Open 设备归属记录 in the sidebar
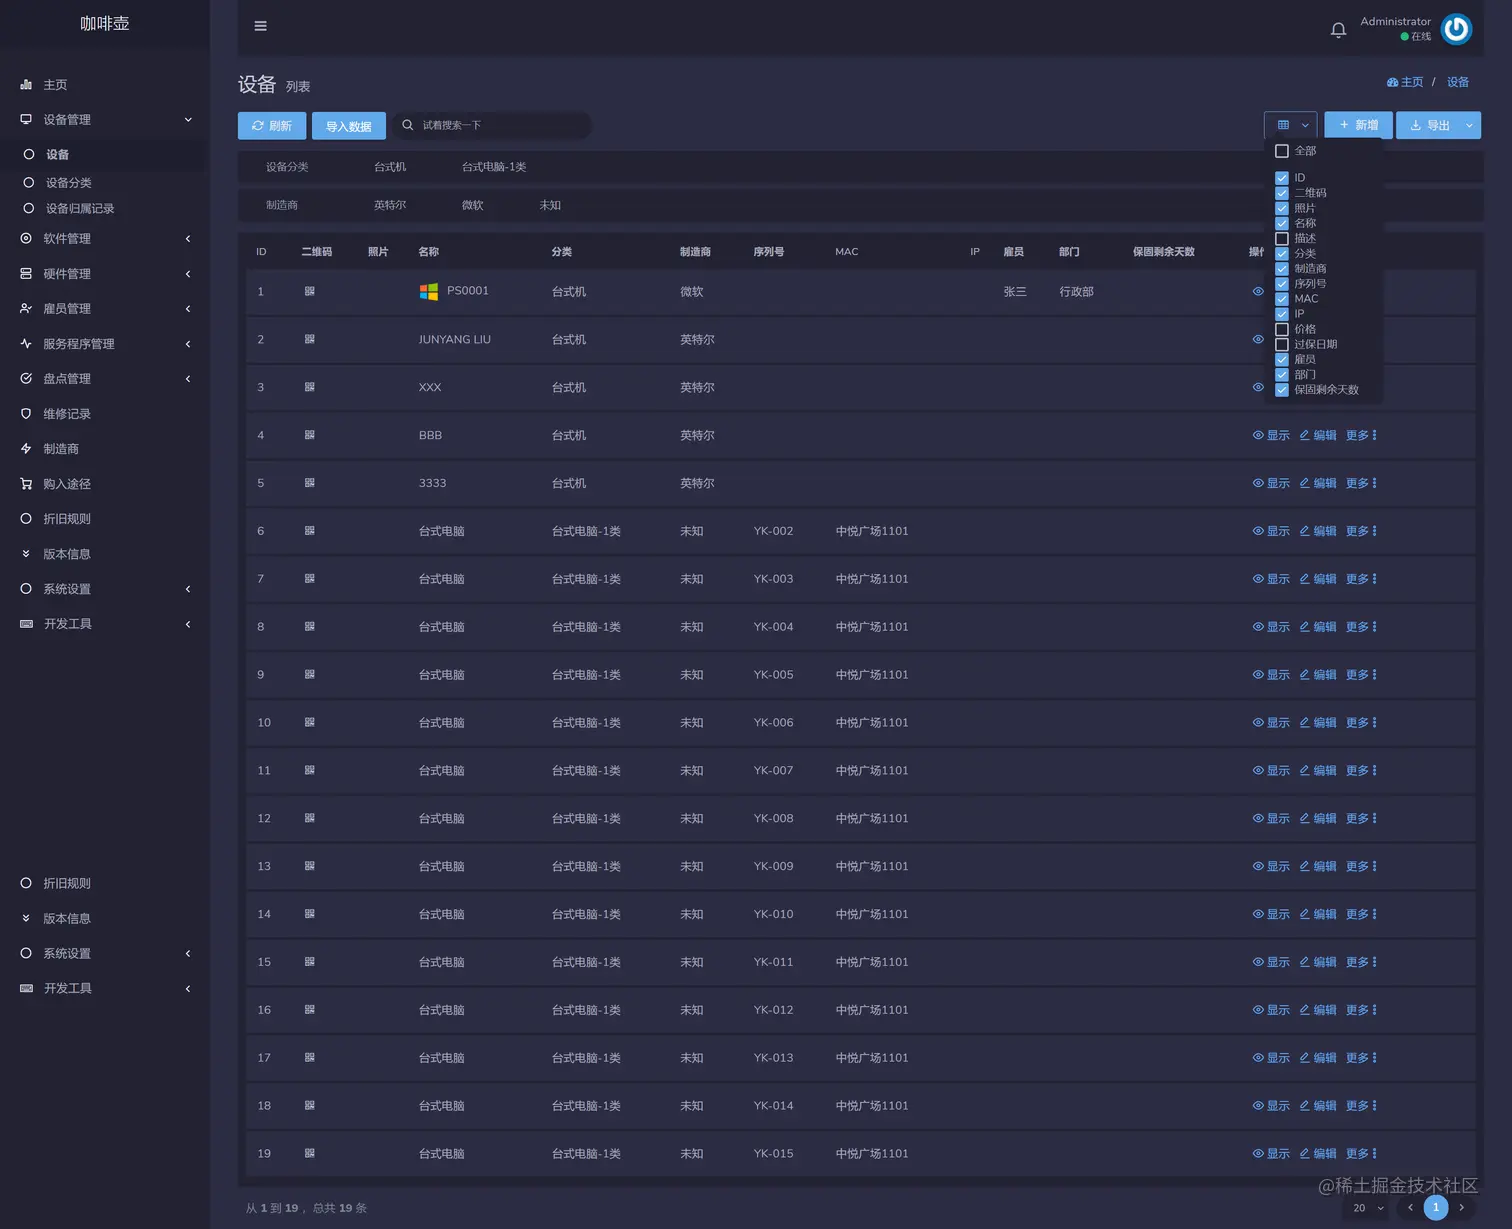The height and width of the screenshot is (1229, 1512). point(80,209)
